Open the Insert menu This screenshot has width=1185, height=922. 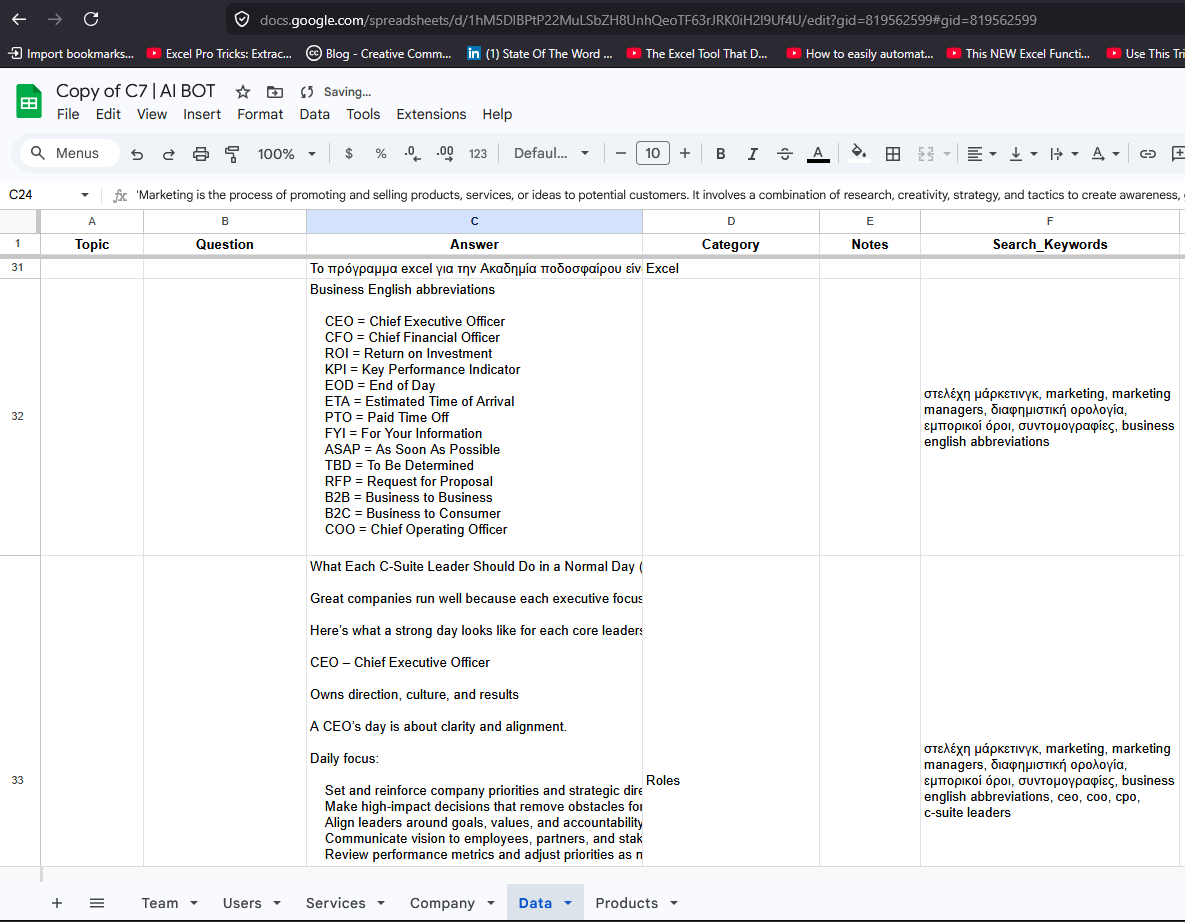point(202,114)
